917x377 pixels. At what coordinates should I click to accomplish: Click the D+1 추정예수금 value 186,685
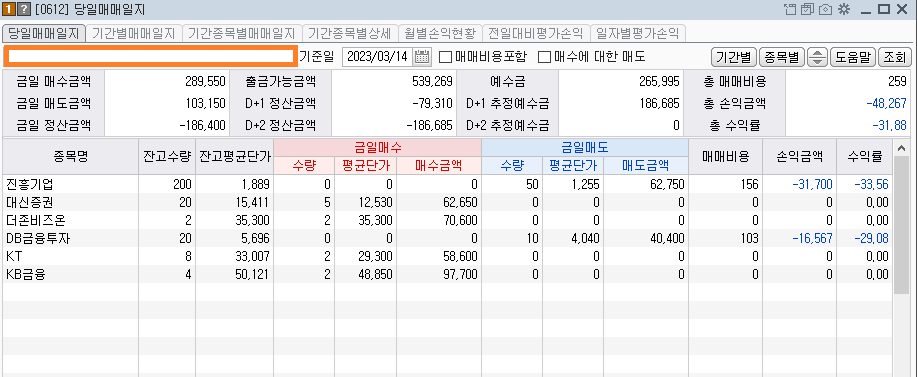[x=659, y=103]
